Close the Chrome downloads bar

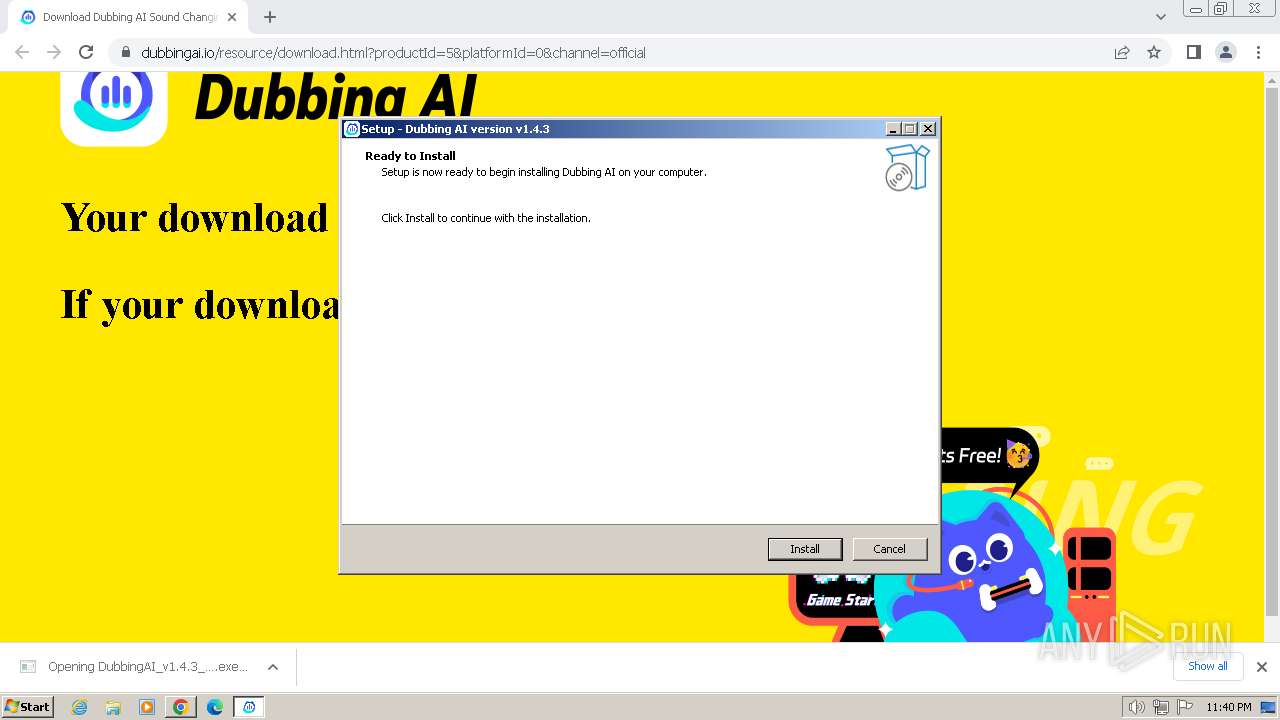point(1262,667)
